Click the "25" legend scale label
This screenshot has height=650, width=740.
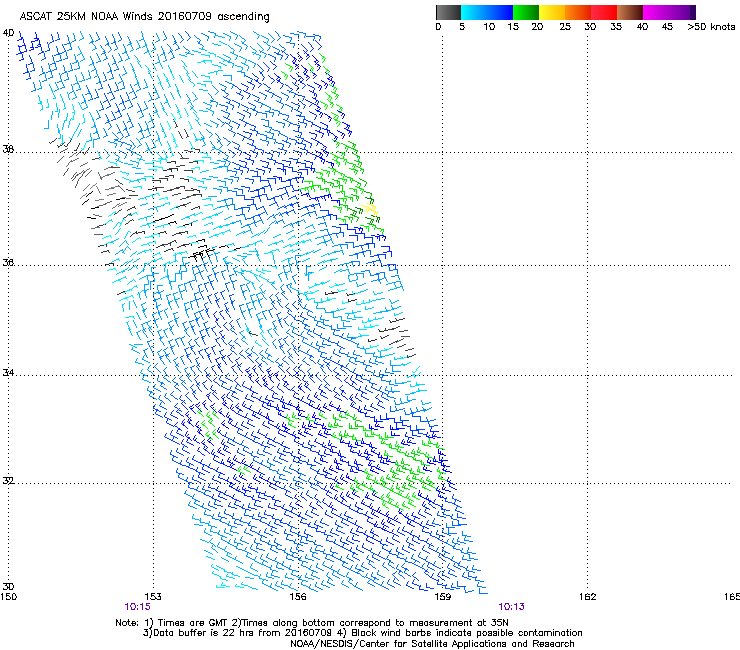tap(565, 27)
